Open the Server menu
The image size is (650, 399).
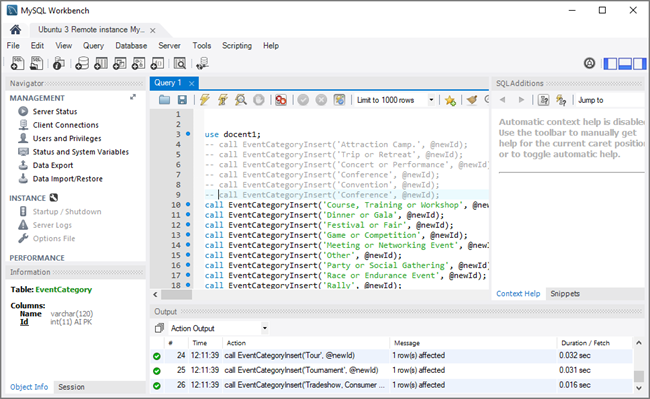coord(169,46)
